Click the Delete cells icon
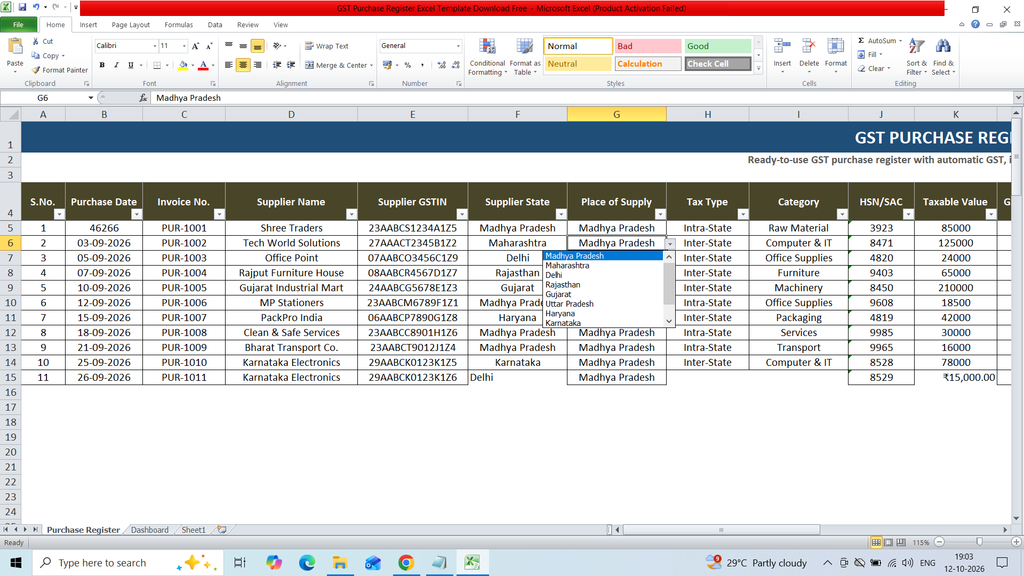This screenshot has height=576, width=1024. (x=808, y=47)
